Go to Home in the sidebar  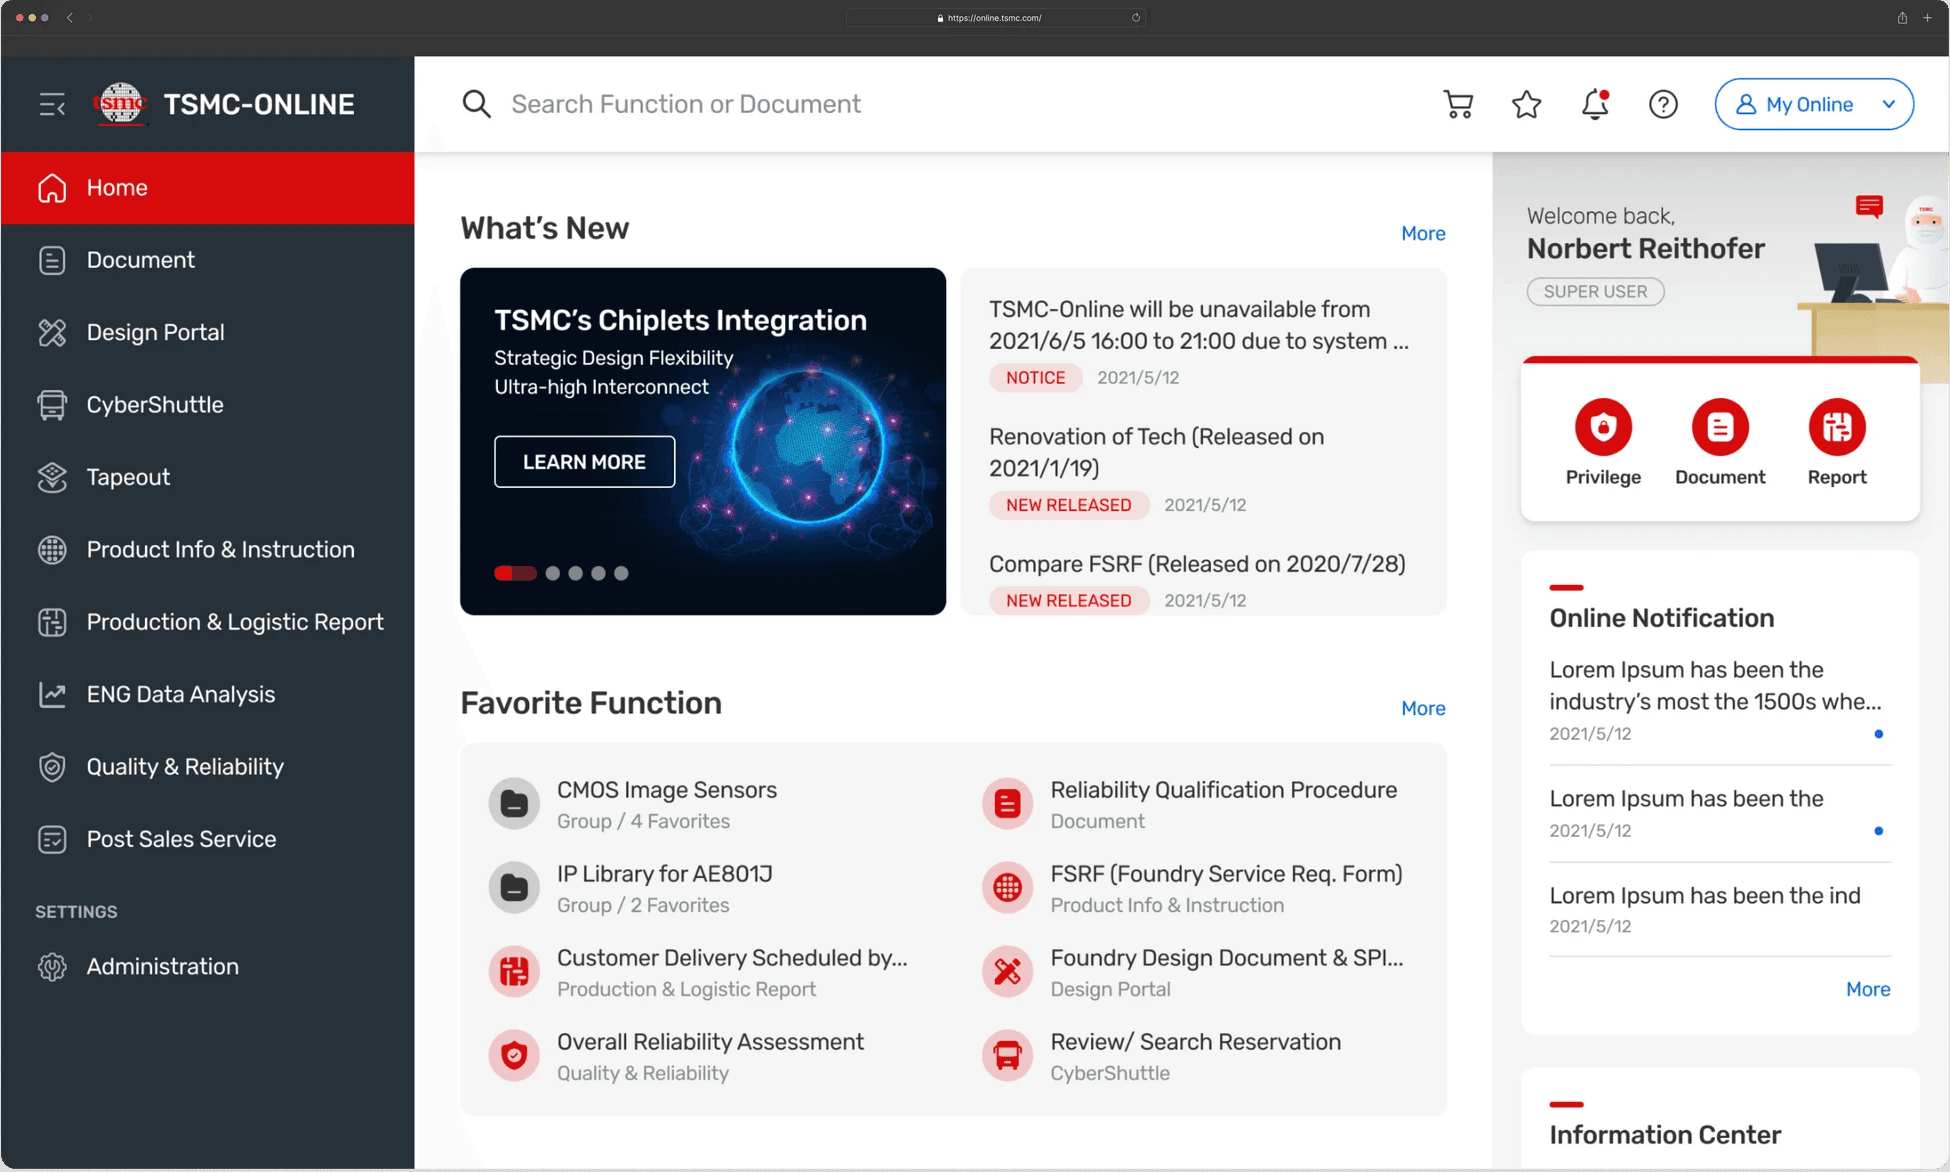point(208,188)
